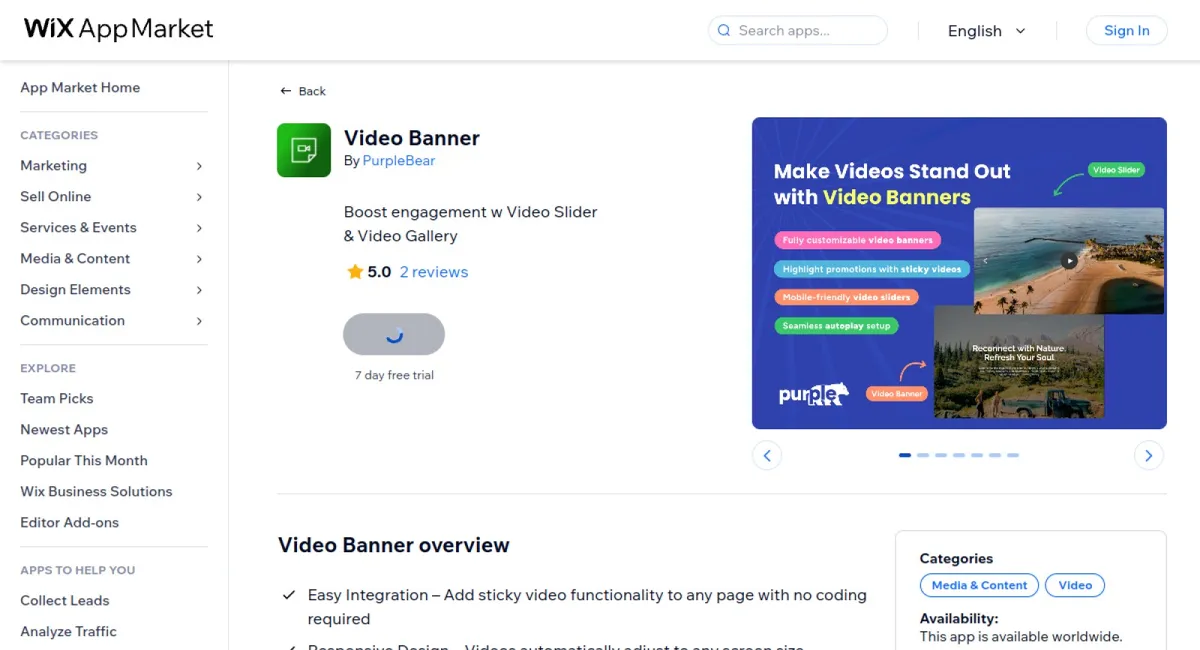Expand the Sell Online category chevron
Screen dimensions: 1200x650
pyautogui.click(x=199, y=197)
